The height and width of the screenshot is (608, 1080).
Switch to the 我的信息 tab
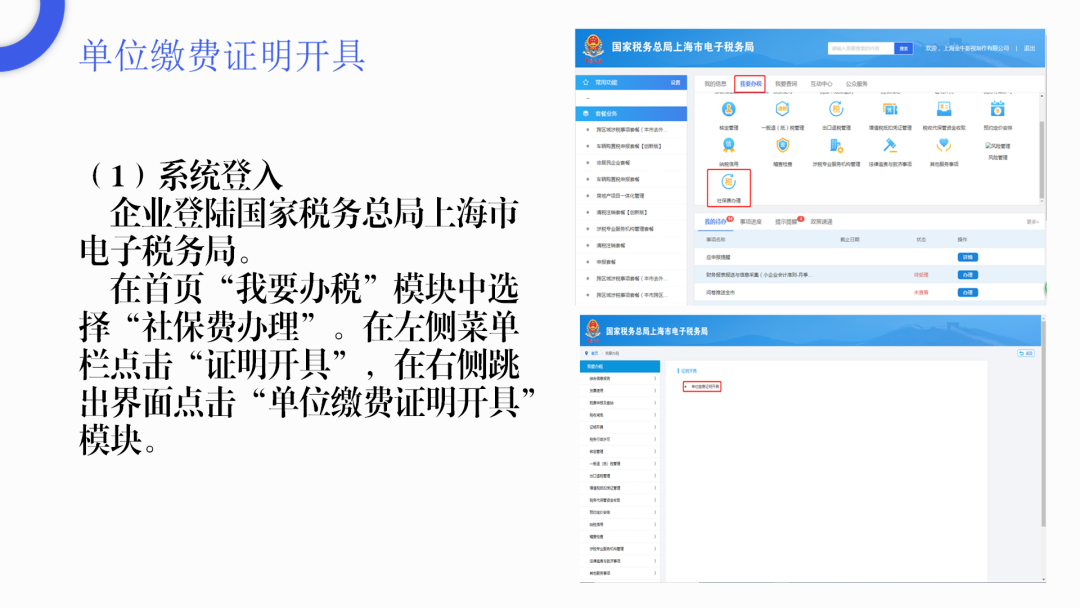[715, 84]
